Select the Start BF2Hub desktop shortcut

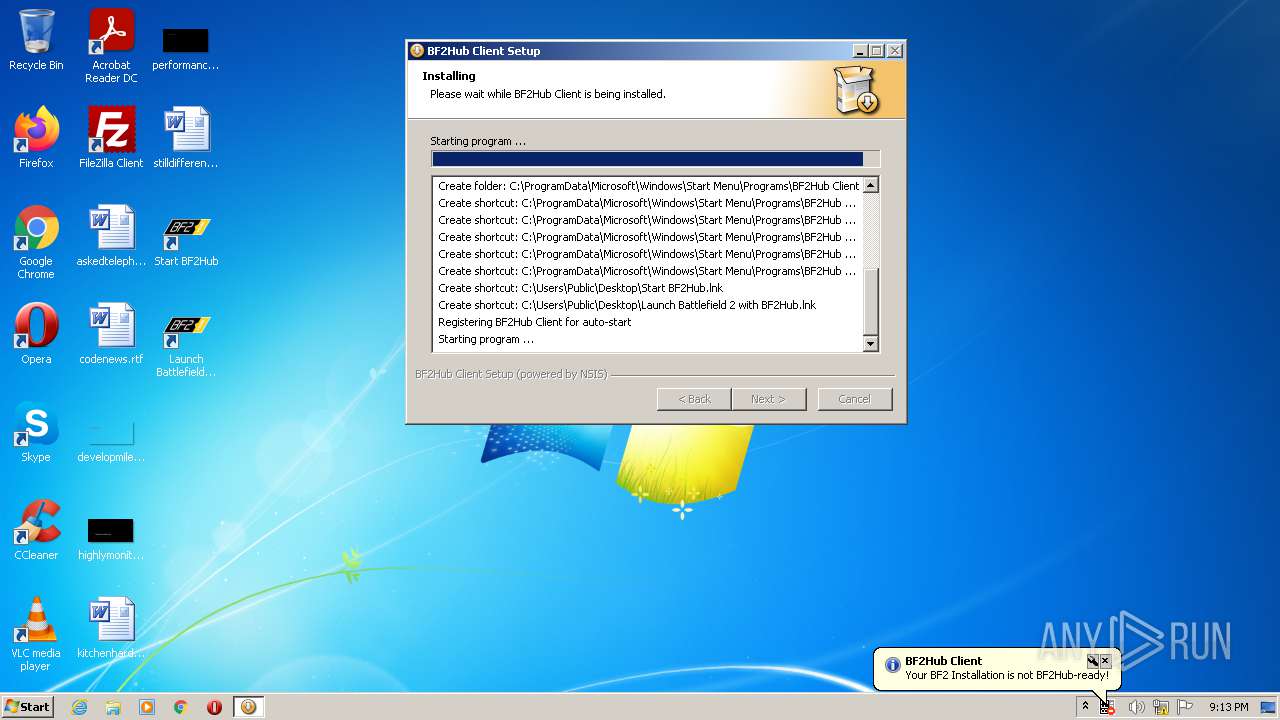(x=186, y=240)
